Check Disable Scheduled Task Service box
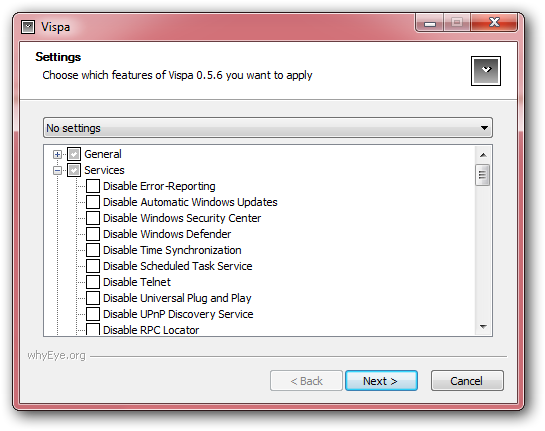This screenshot has width=545, height=431. coord(93,266)
